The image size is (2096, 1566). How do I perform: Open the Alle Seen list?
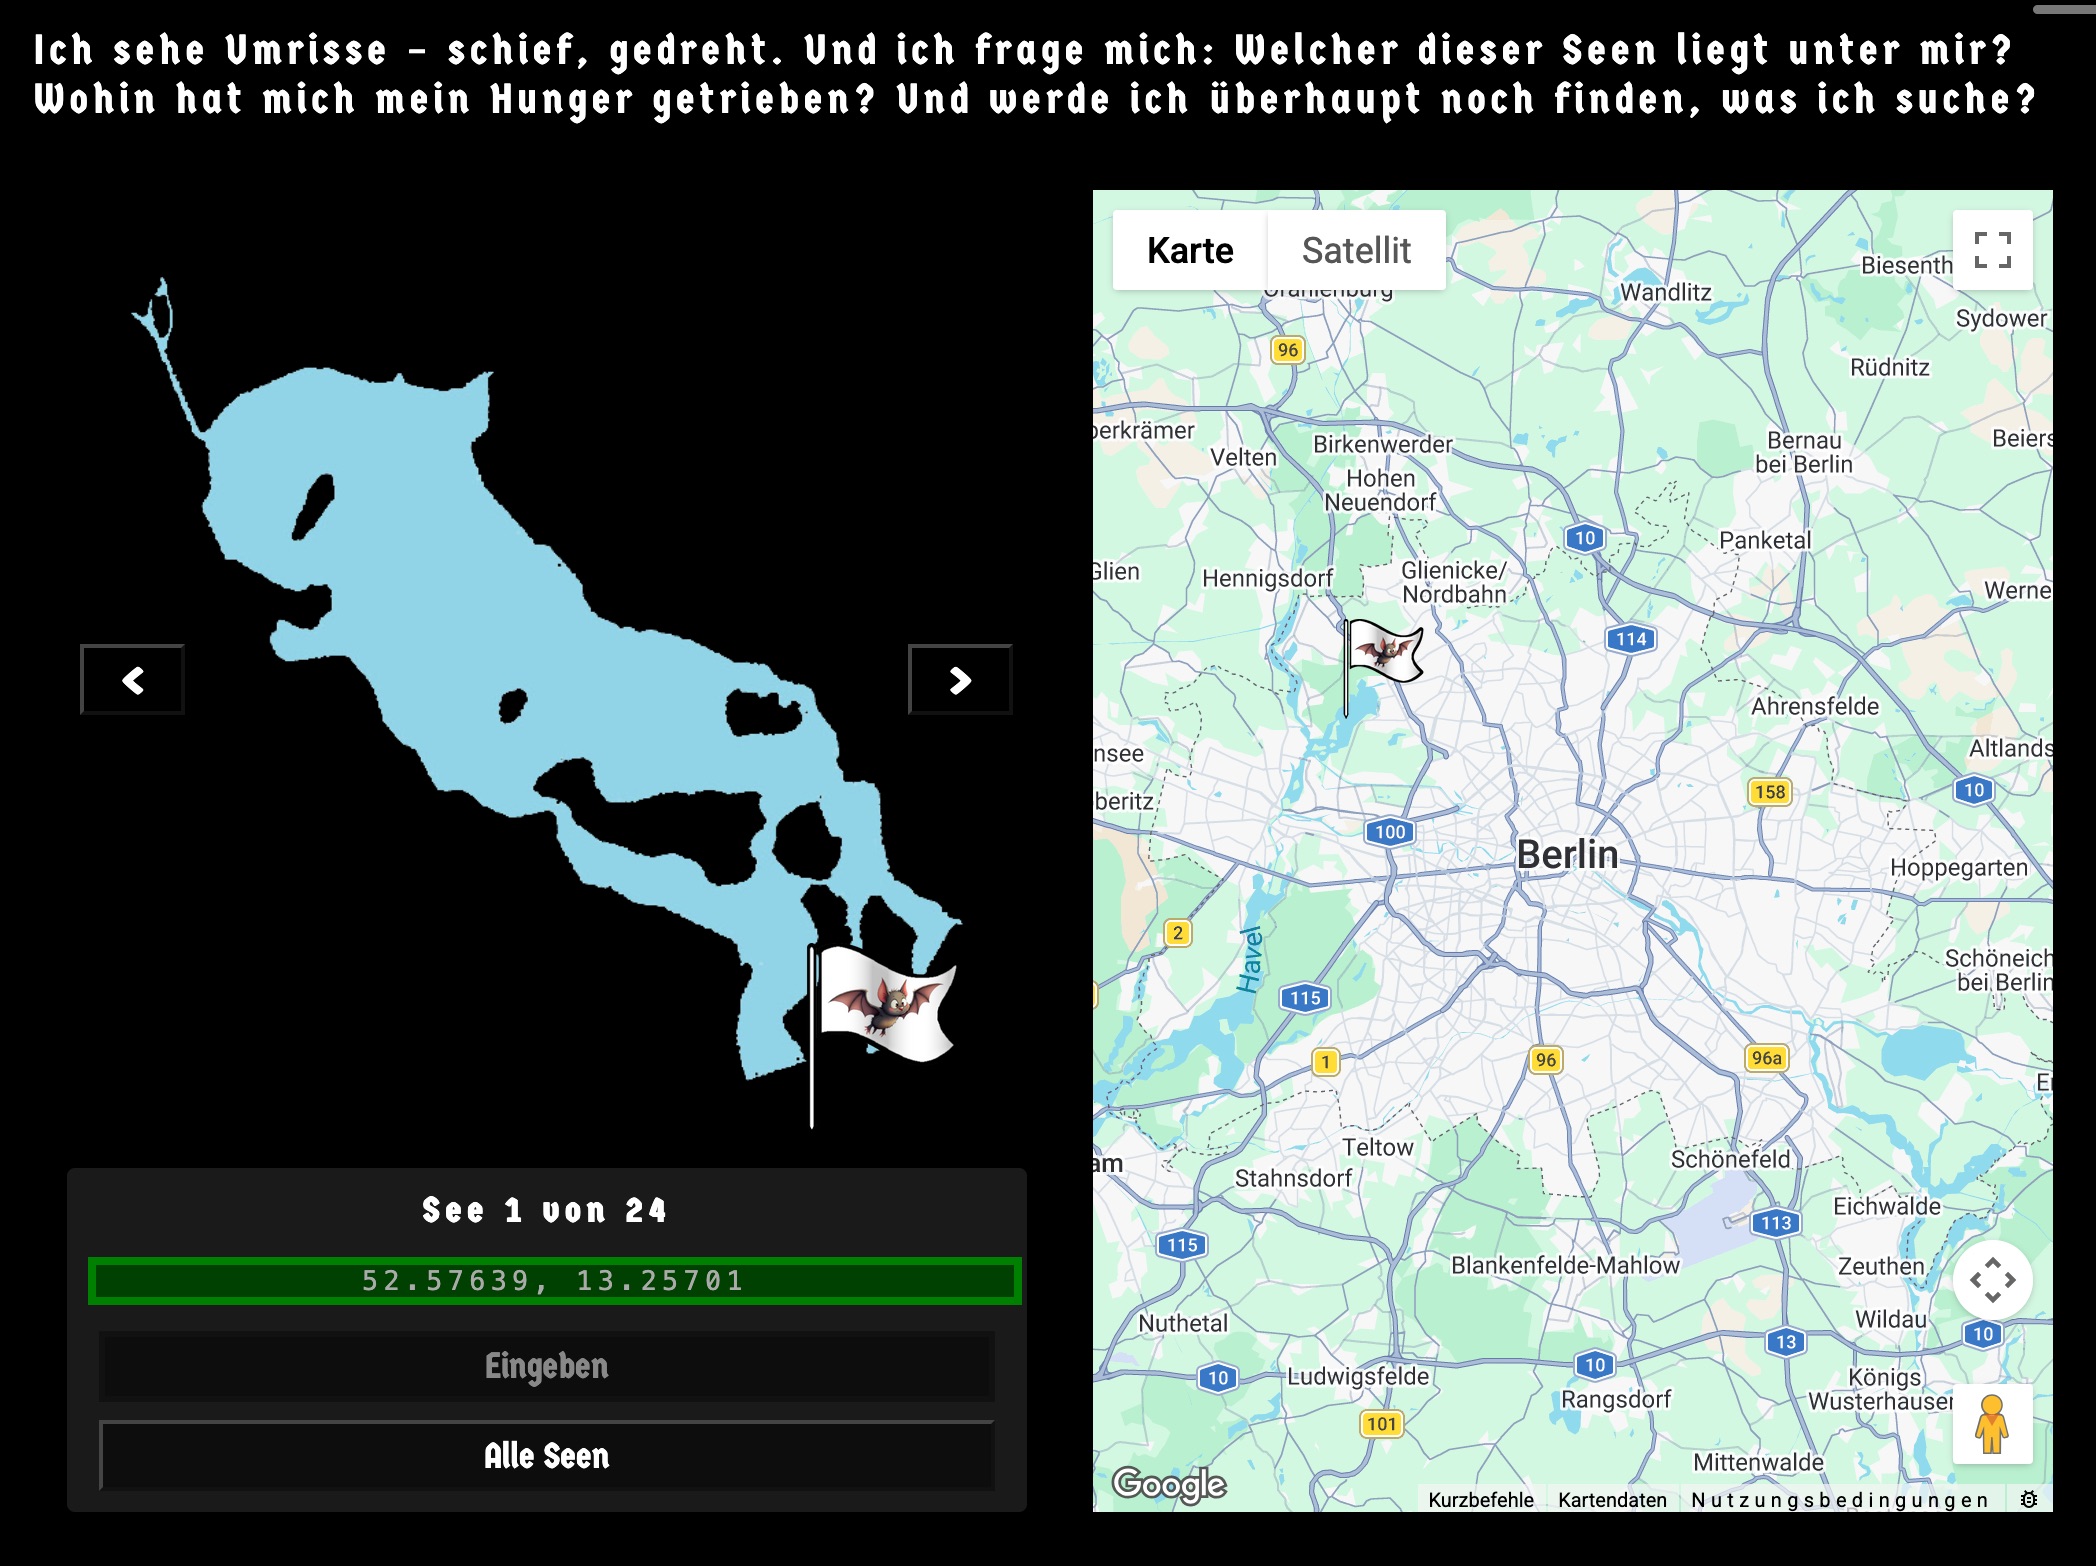[x=546, y=1456]
